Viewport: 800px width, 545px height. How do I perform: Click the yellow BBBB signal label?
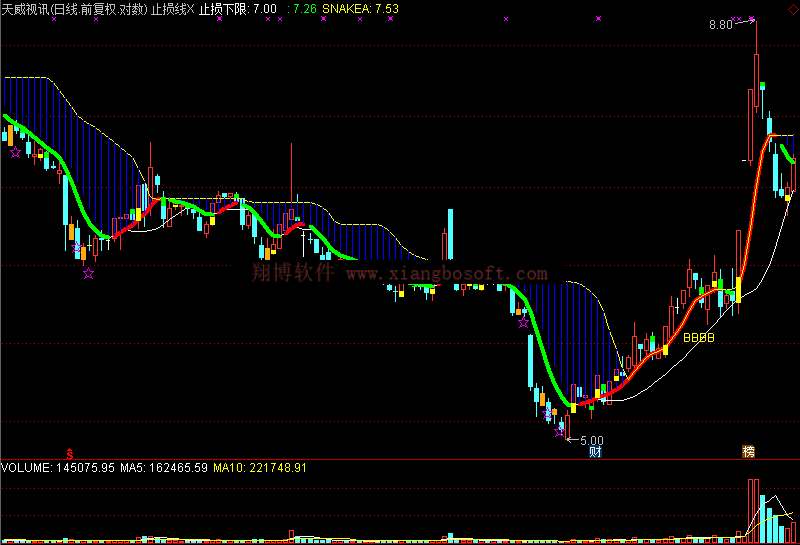[x=698, y=337]
